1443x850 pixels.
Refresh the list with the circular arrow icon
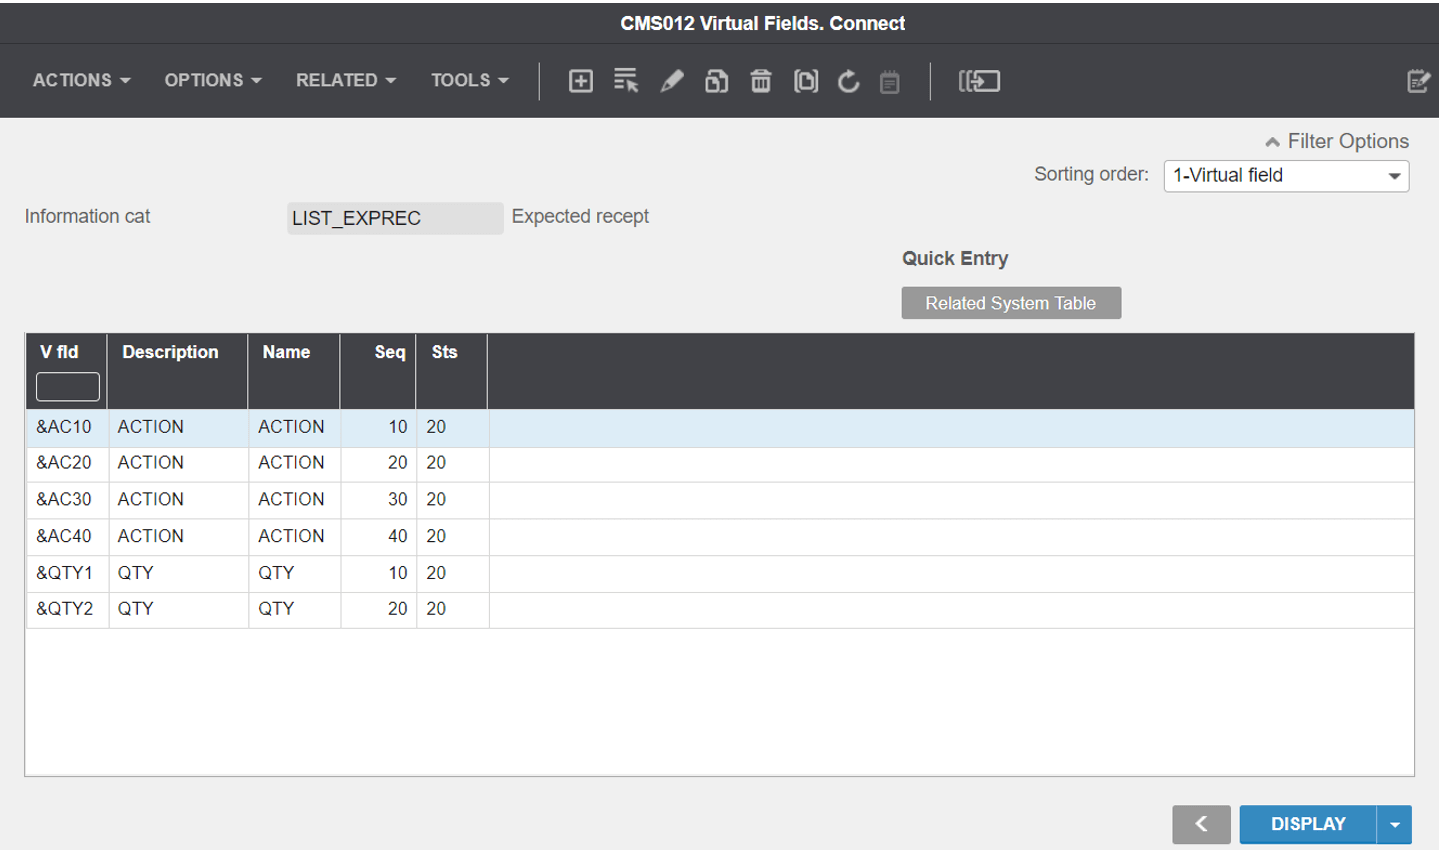pos(848,81)
